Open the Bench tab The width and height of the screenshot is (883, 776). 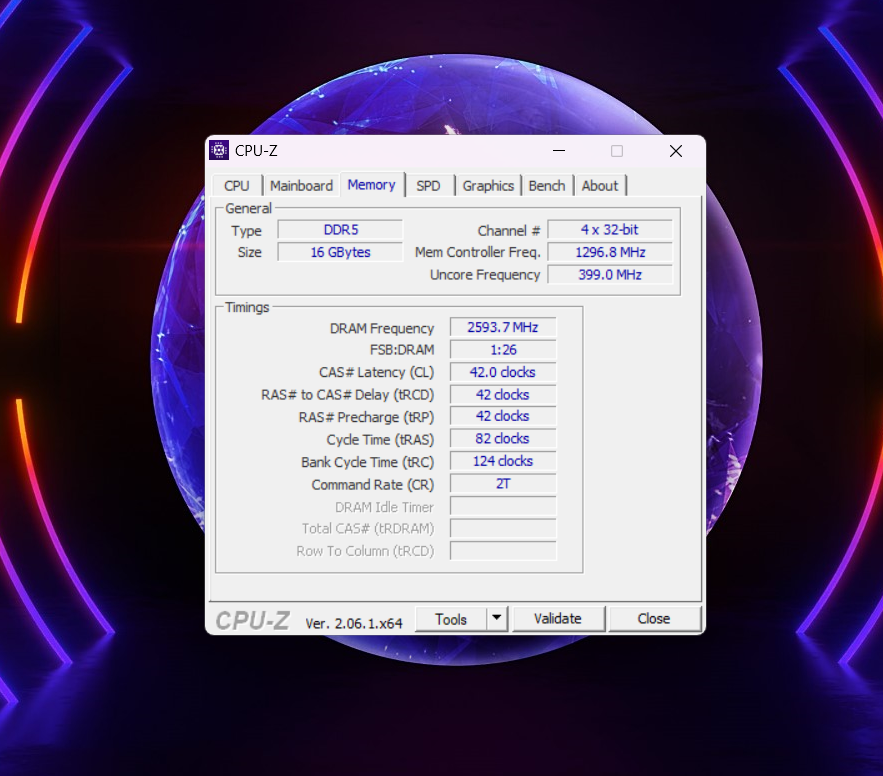tap(547, 186)
